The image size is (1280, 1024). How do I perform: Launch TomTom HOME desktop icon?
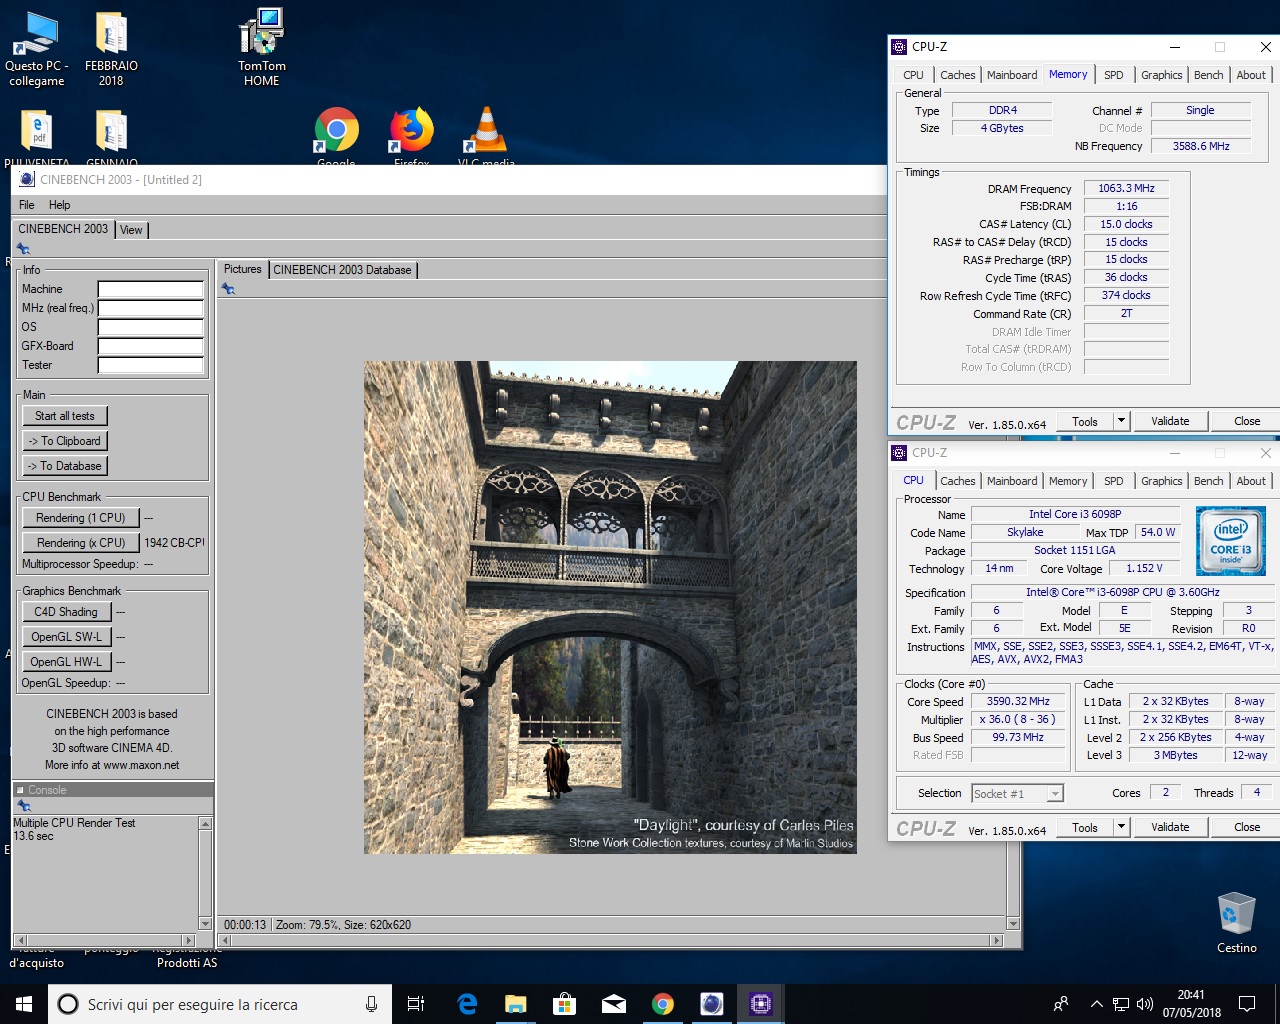261,48
